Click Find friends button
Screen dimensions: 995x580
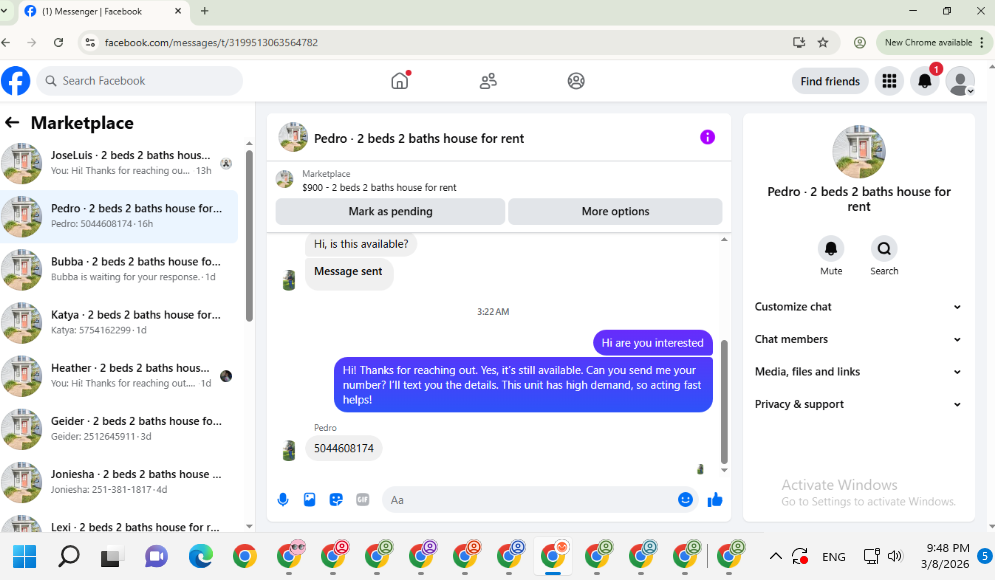(x=830, y=81)
